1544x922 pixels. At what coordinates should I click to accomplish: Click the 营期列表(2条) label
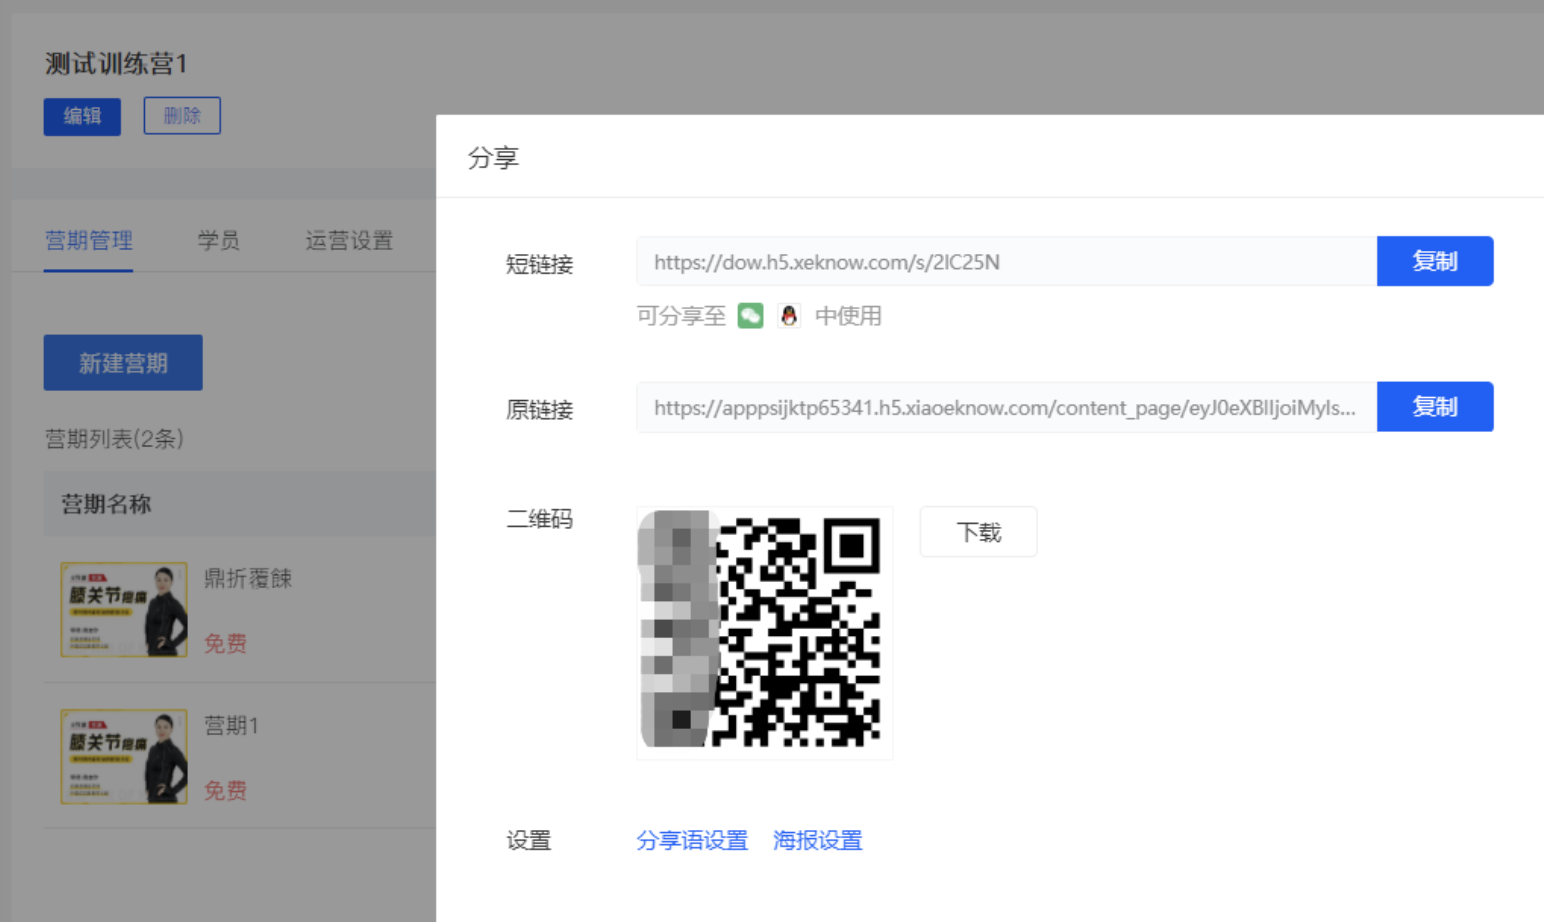pyautogui.click(x=114, y=438)
